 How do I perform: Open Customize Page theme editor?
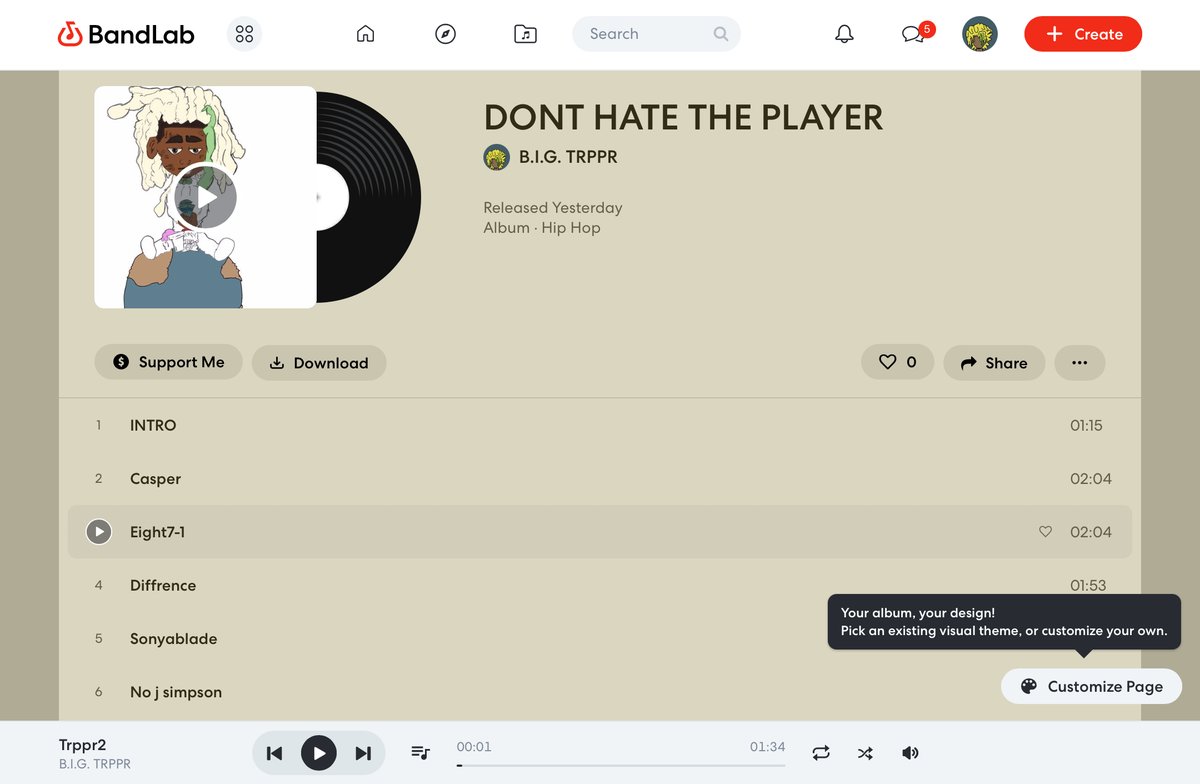point(1091,686)
